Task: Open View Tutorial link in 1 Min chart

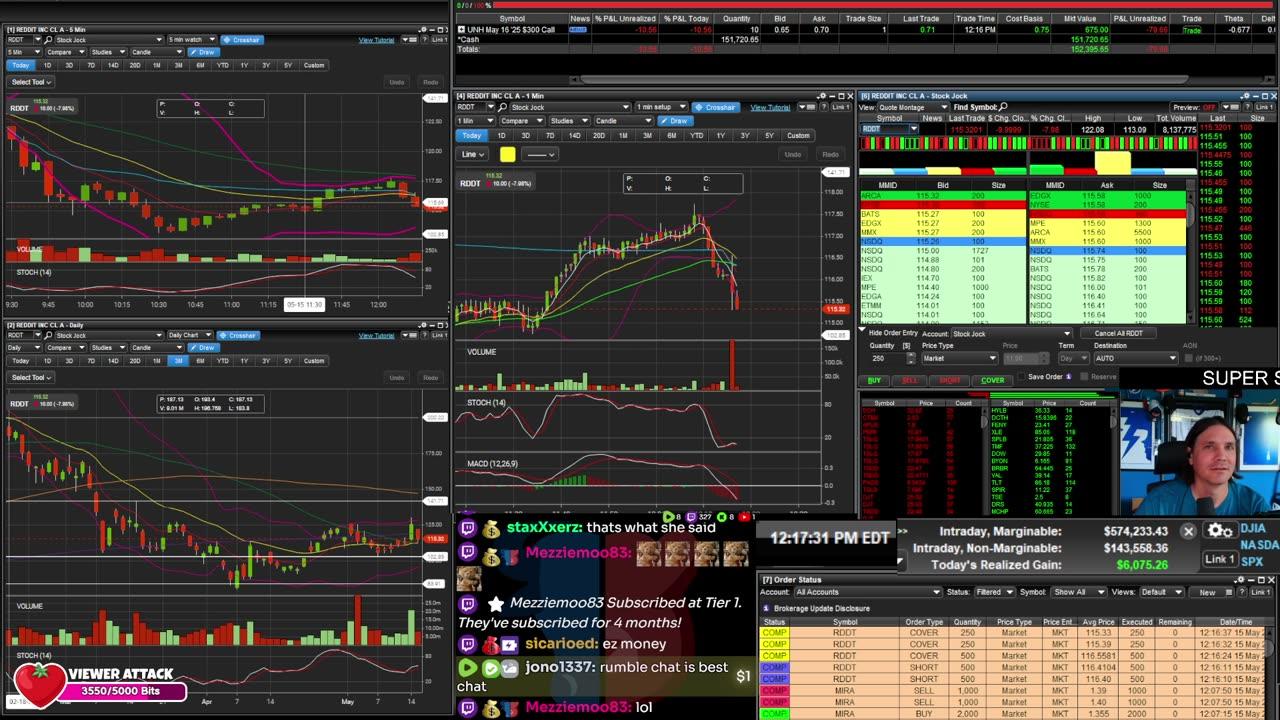Action: click(x=770, y=107)
